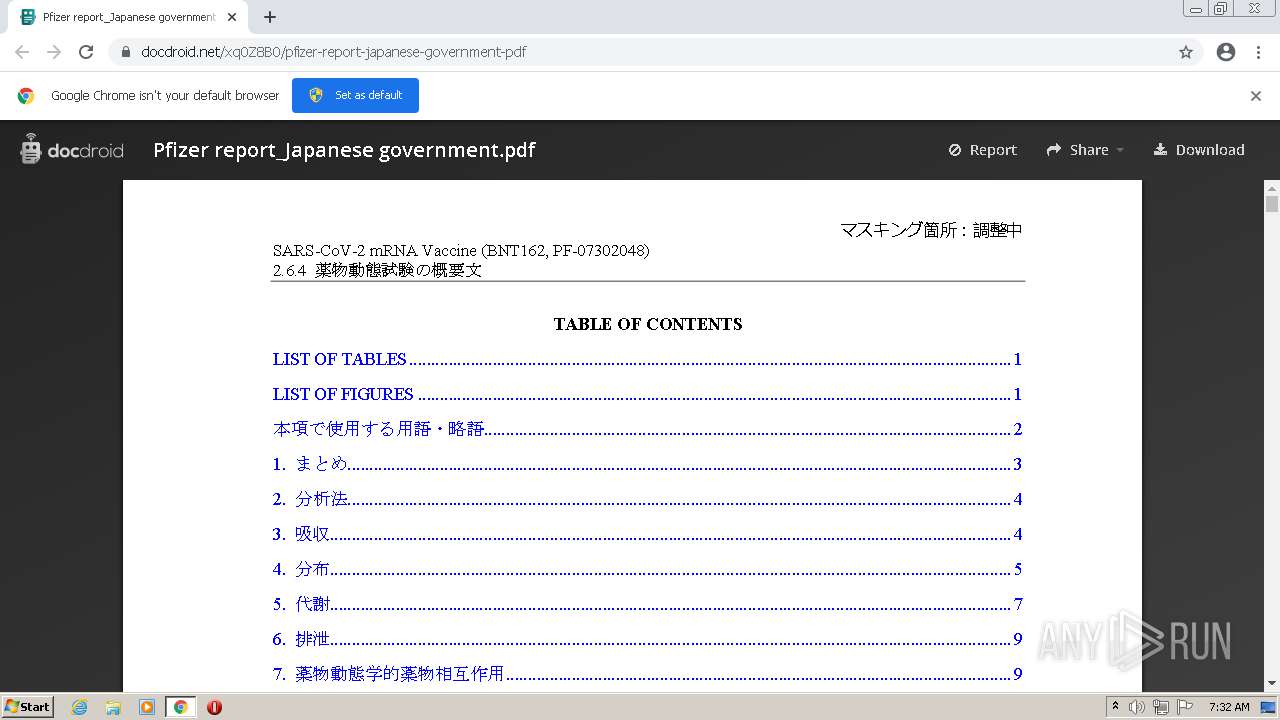1280x720 pixels.
Task: Switch to Chrome taskbar icon
Action: click(x=181, y=707)
